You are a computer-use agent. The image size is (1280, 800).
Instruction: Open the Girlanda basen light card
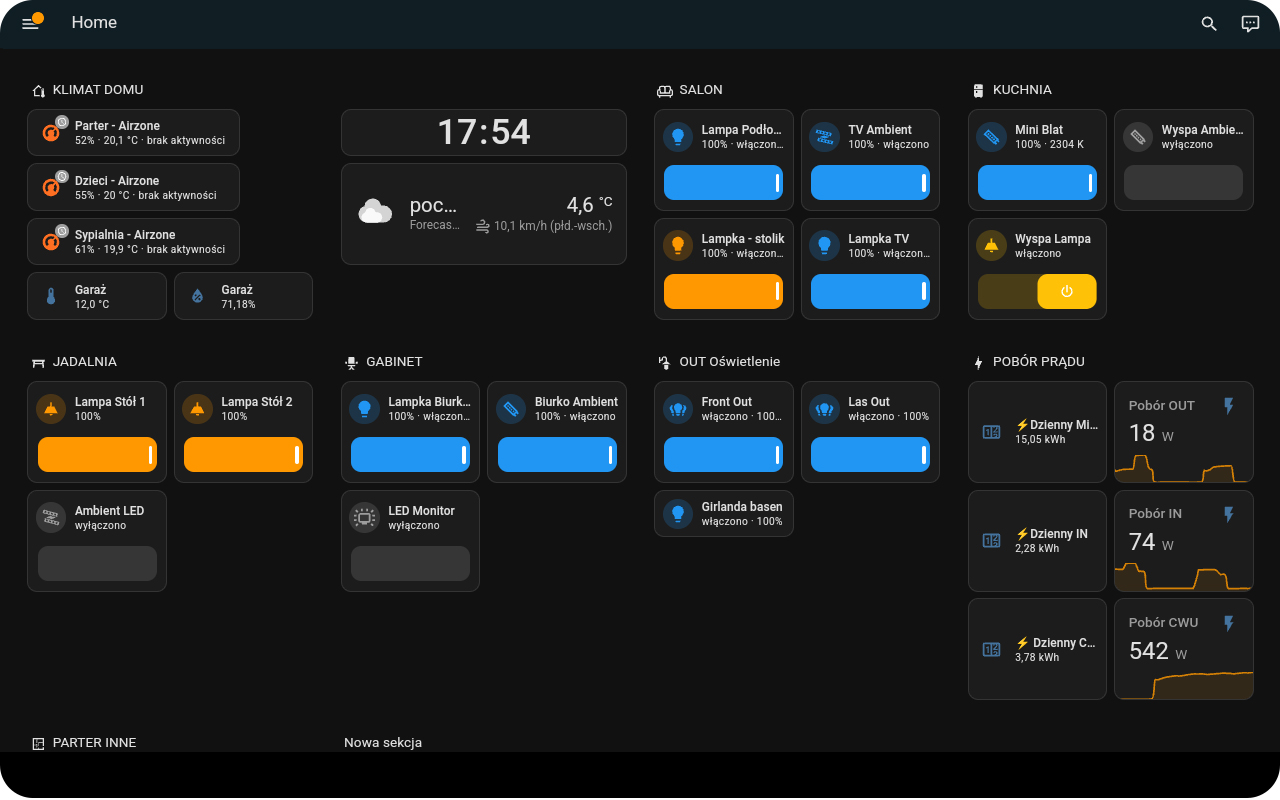tap(740, 513)
